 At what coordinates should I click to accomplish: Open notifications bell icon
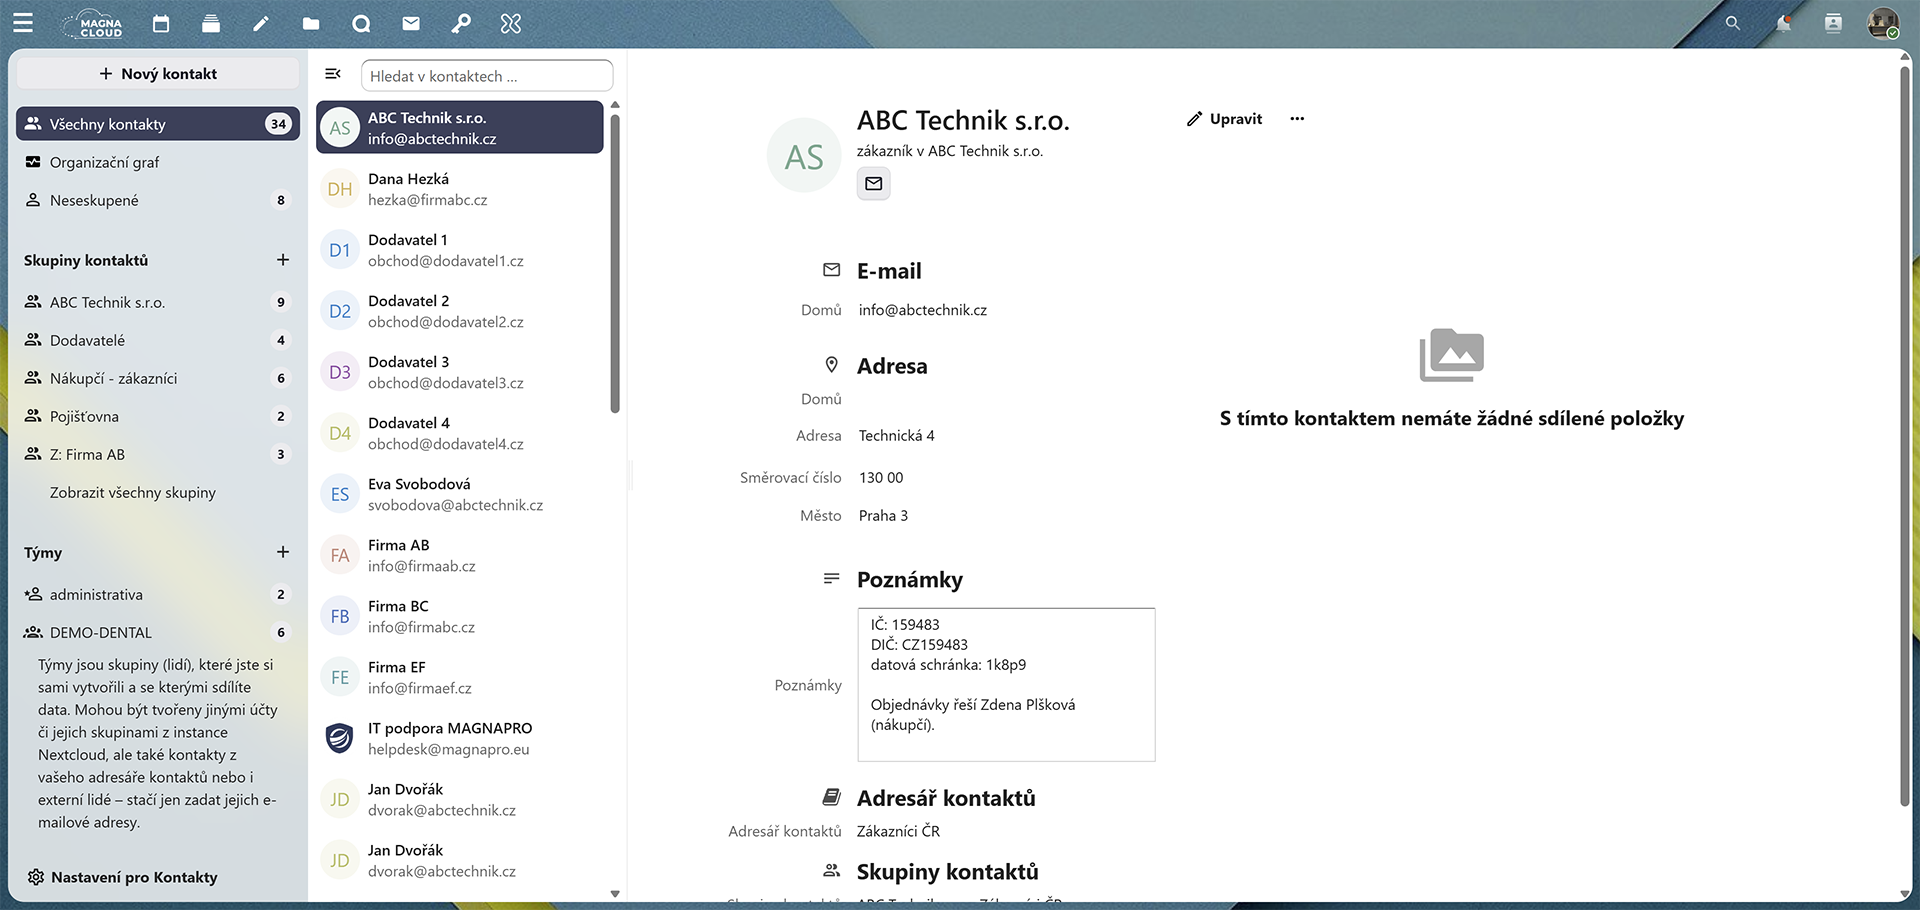(1783, 24)
